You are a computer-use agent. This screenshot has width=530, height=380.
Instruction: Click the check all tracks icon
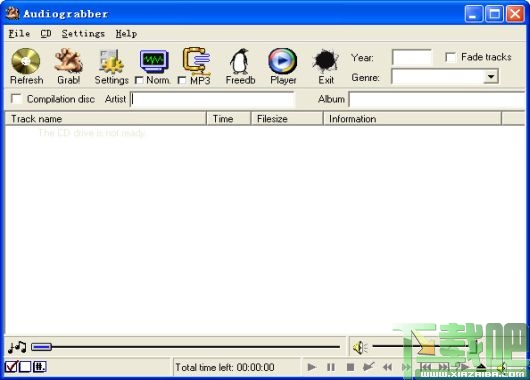[11, 367]
